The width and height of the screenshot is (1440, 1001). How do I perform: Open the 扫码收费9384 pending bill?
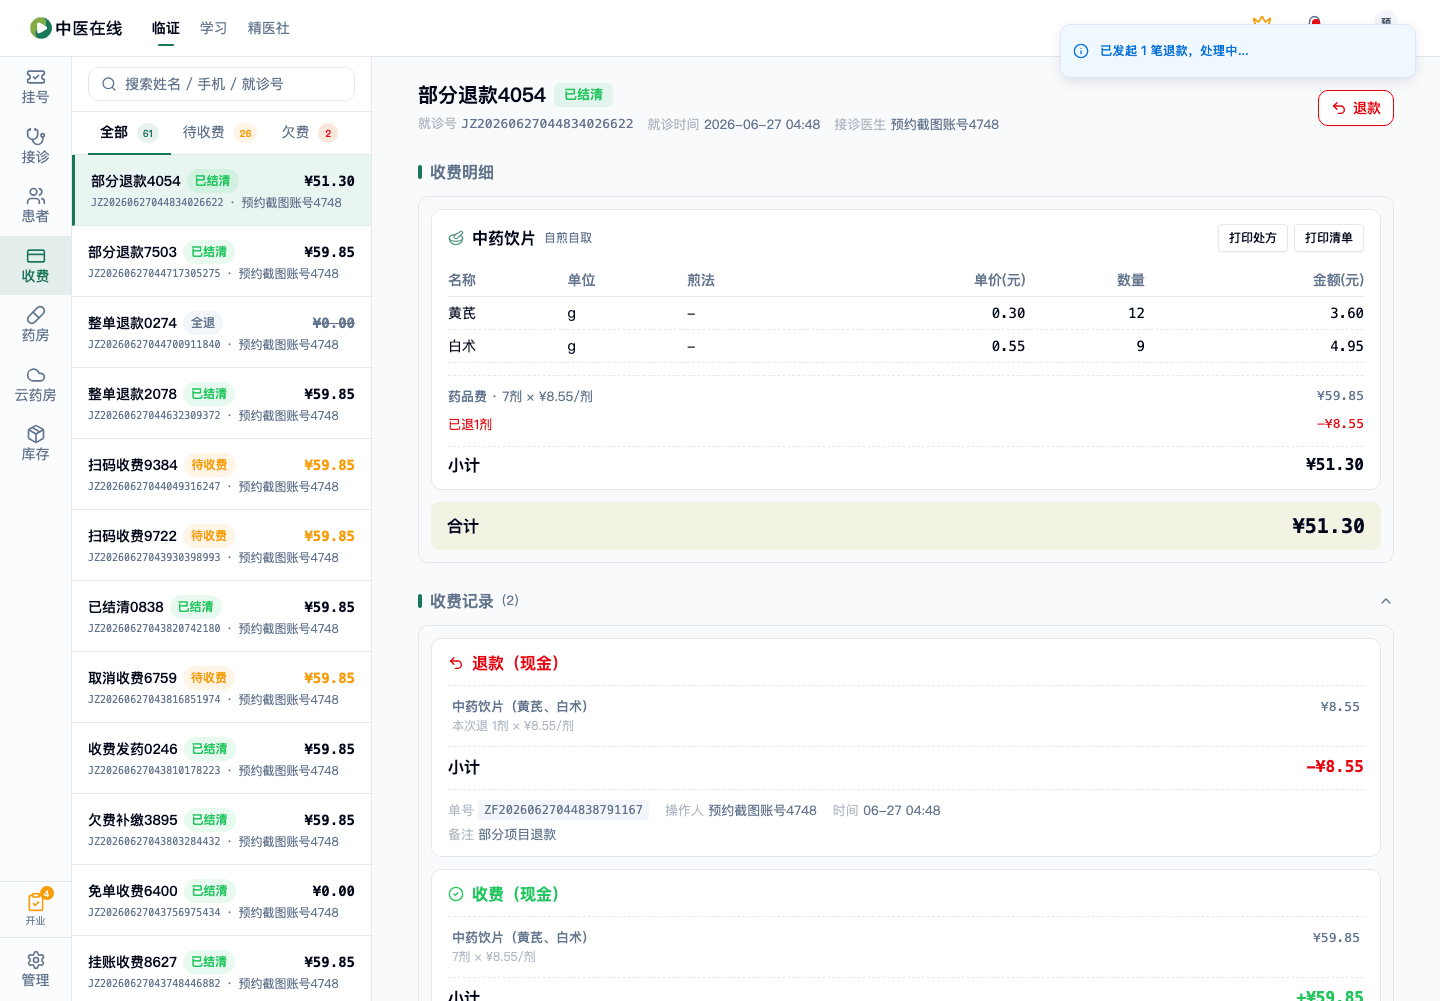(222, 474)
